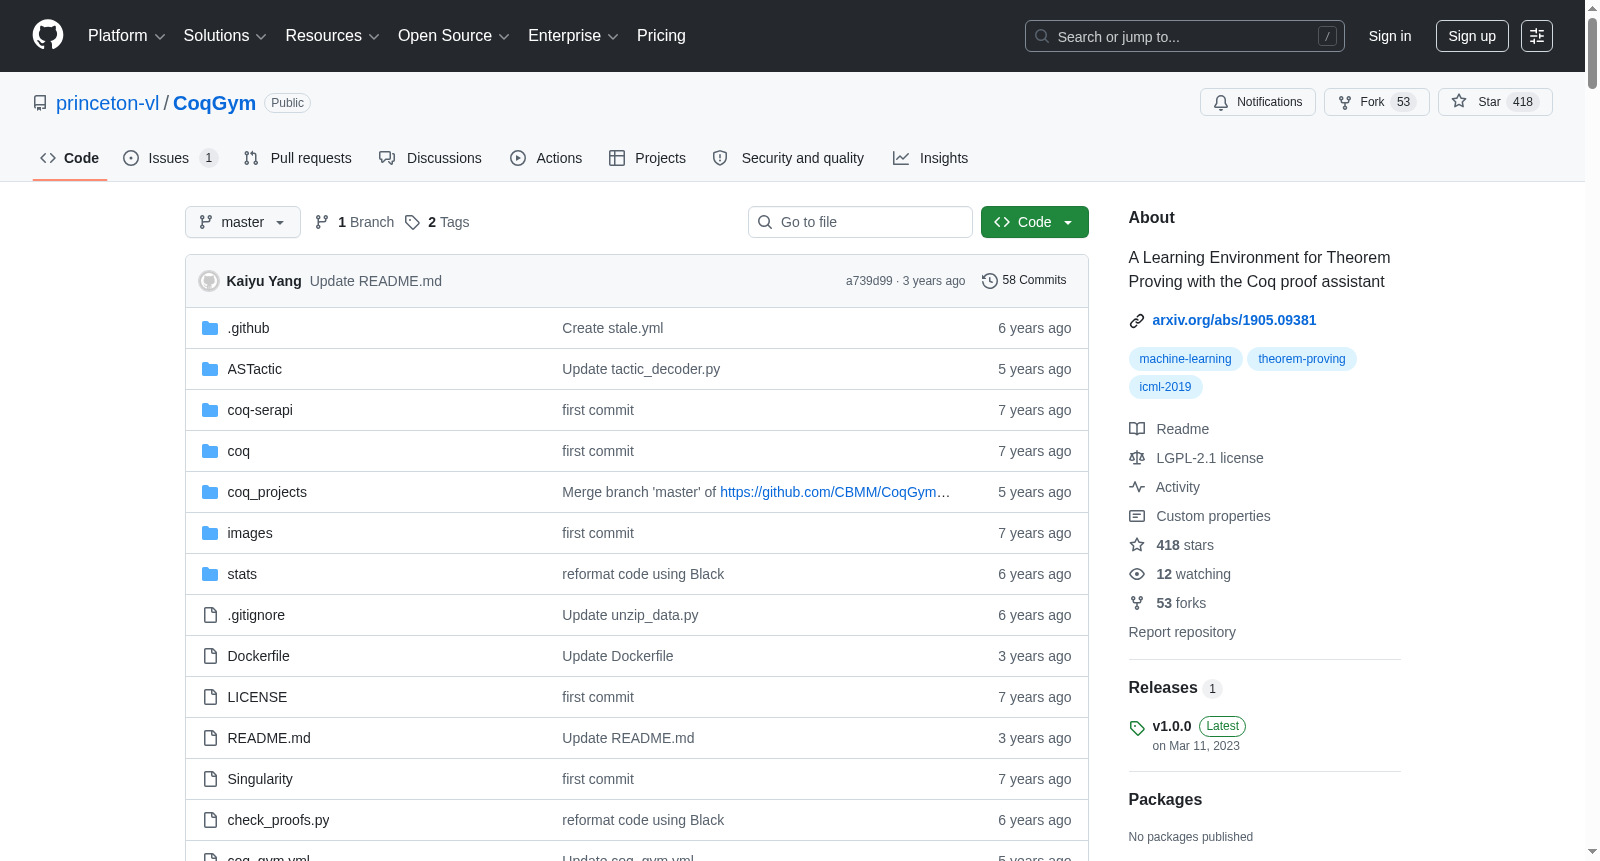Click the folder icon for ASTactic

pyautogui.click(x=210, y=369)
